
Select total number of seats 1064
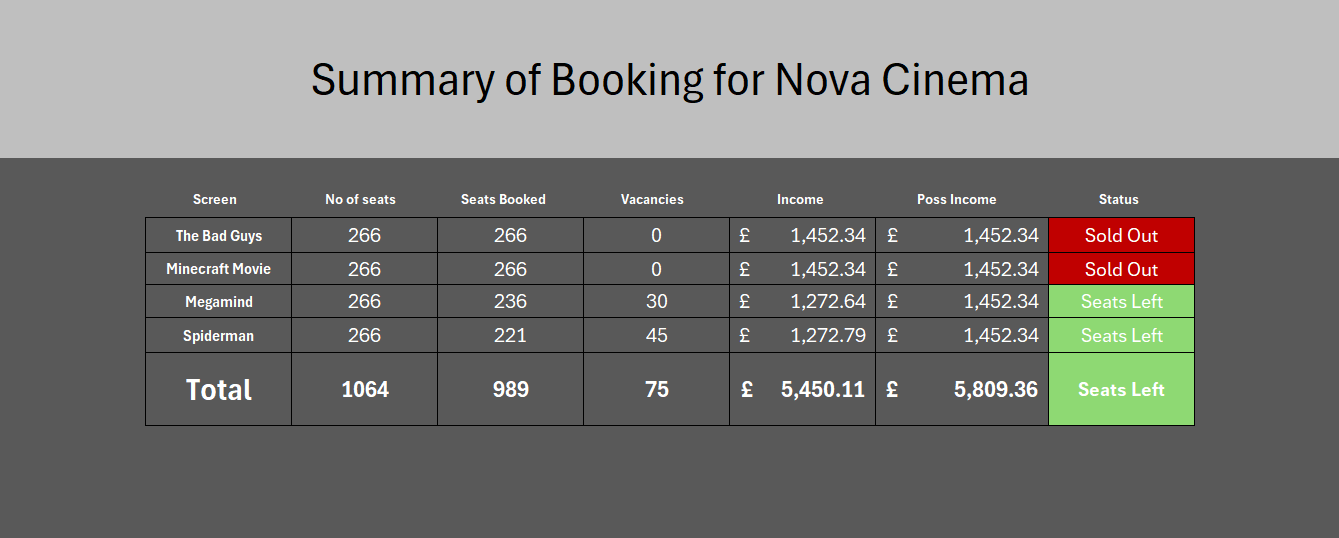click(365, 389)
